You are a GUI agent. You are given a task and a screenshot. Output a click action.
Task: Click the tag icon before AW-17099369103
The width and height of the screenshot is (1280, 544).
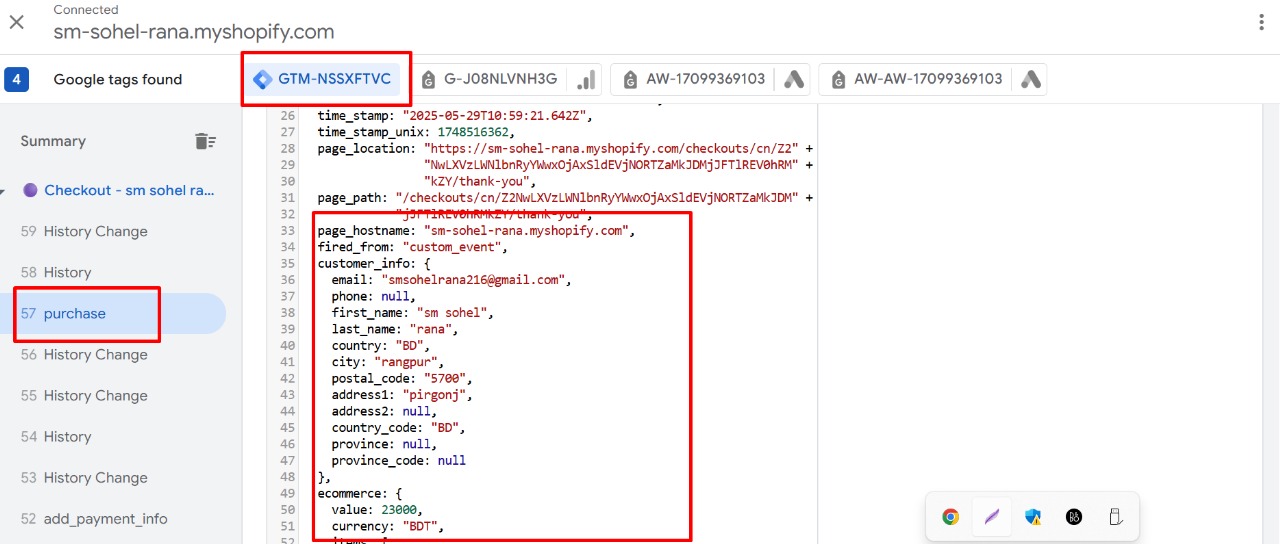click(x=631, y=79)
